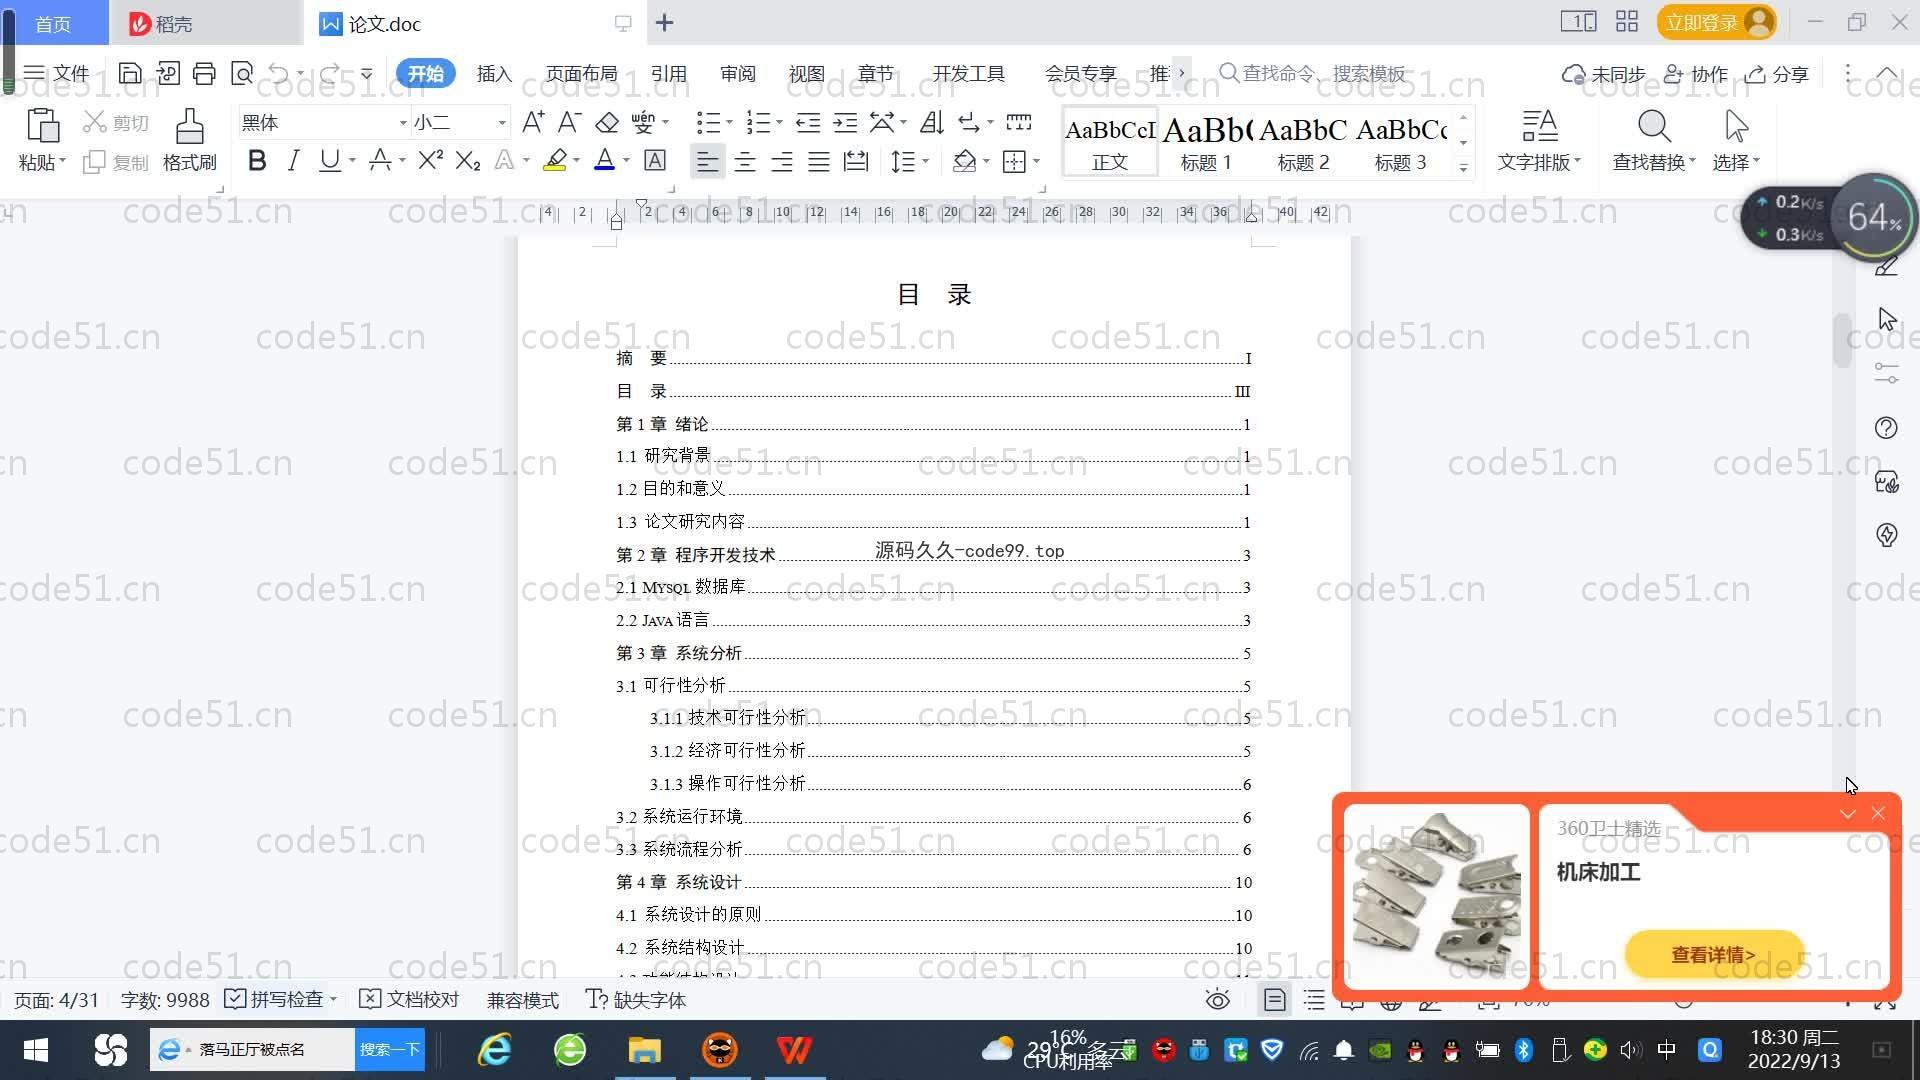Click Increase indent icon
Screen dimensions: 1920x1080
(x=845, y=122)
